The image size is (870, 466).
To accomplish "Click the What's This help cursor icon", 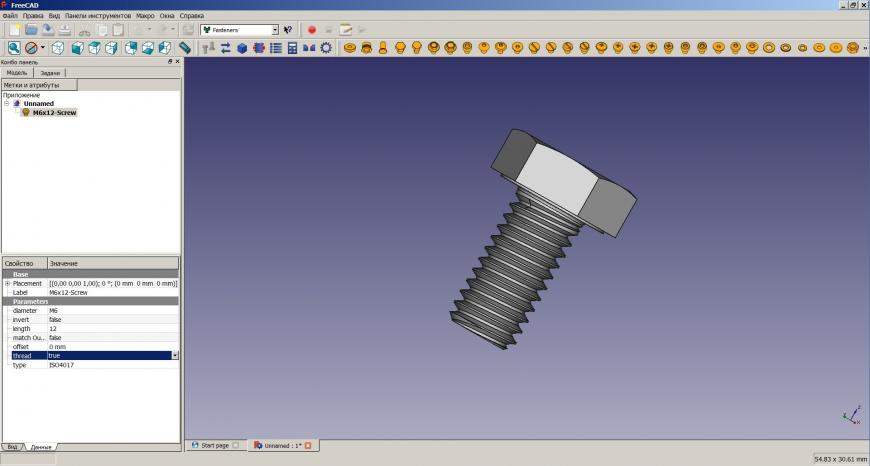I will point(289,30).
